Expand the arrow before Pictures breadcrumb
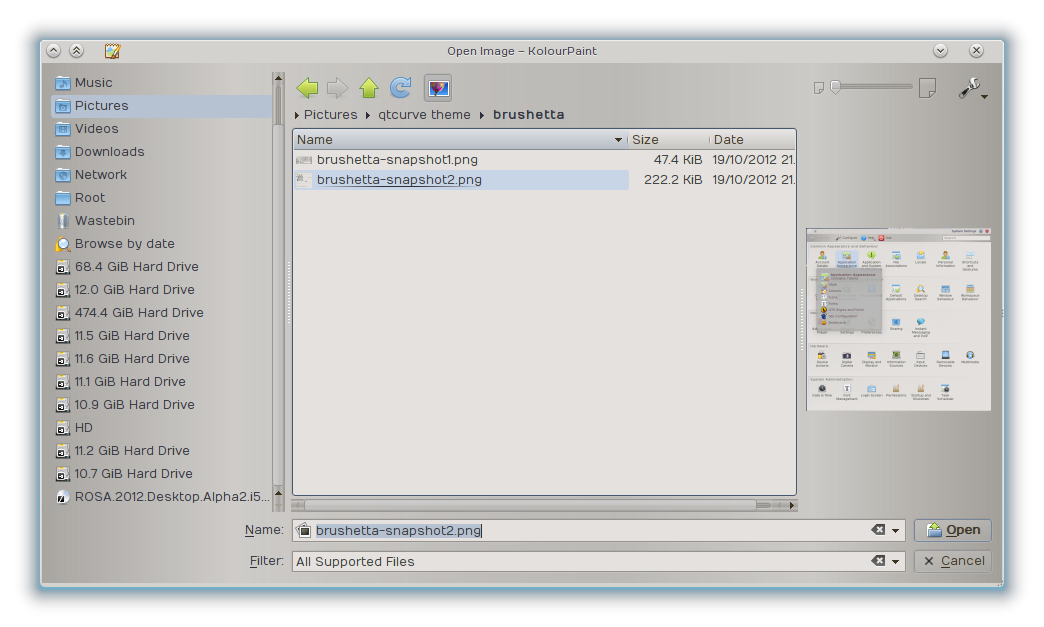 (x=297, y=115)
